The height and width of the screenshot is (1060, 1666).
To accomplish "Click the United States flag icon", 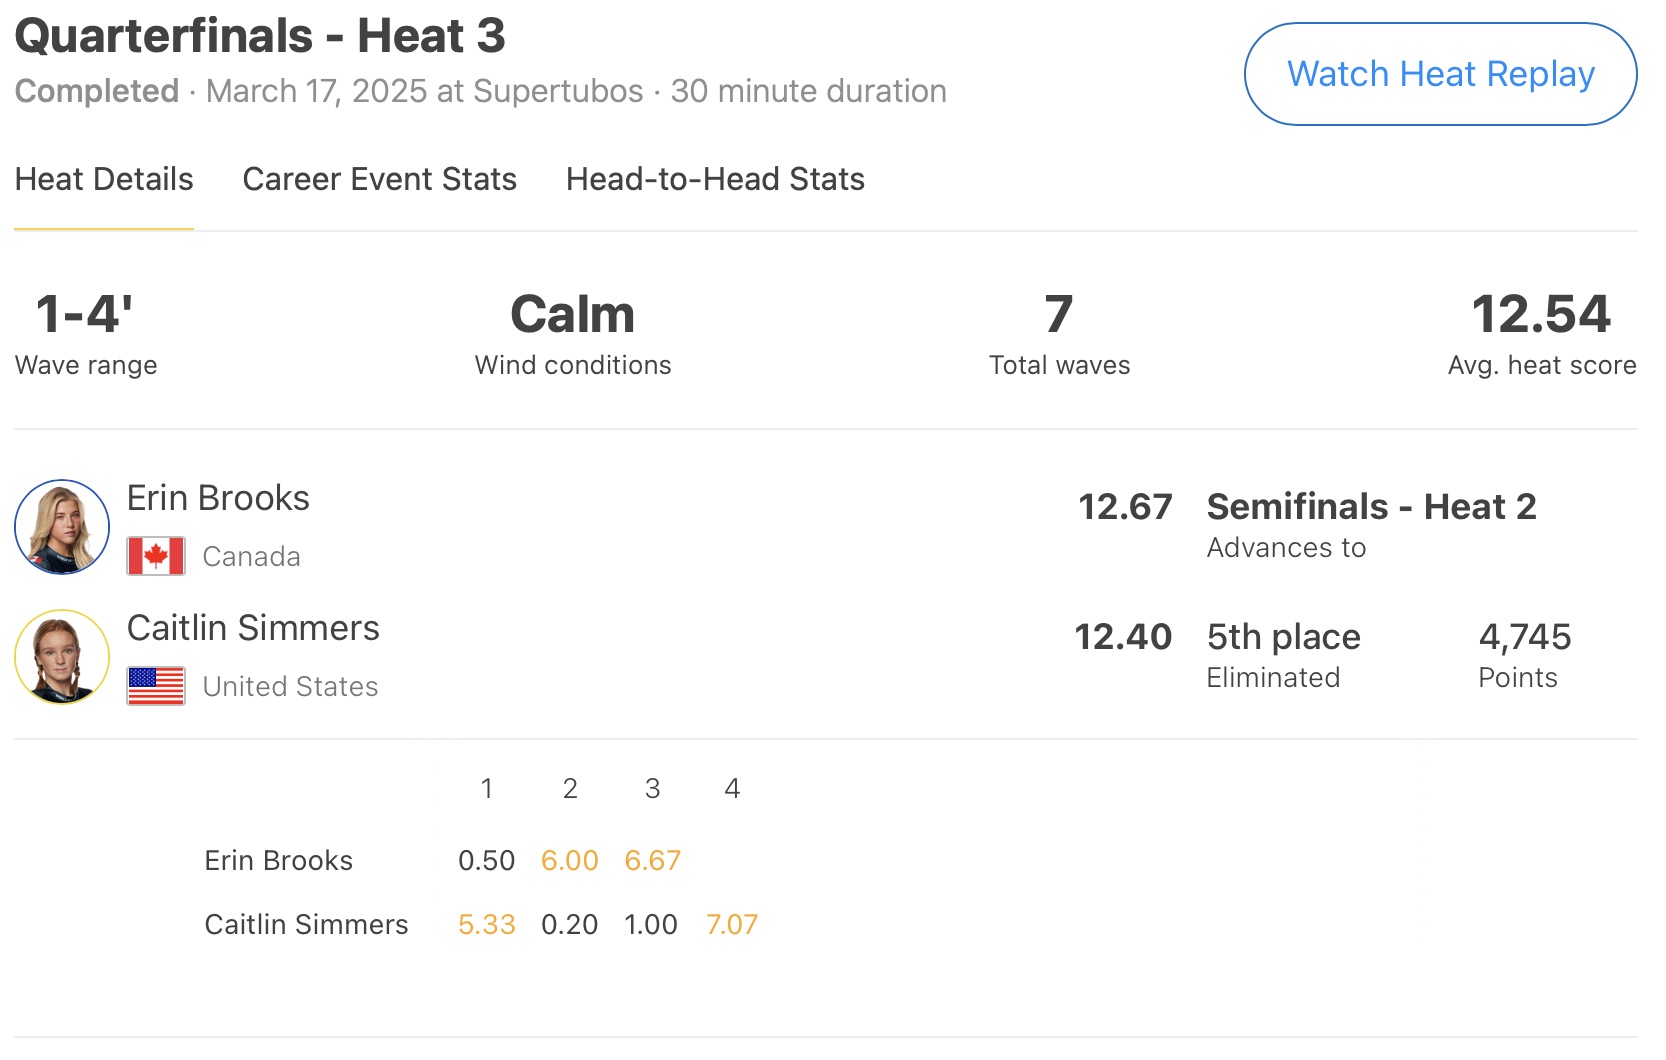I will coord(156,686).
